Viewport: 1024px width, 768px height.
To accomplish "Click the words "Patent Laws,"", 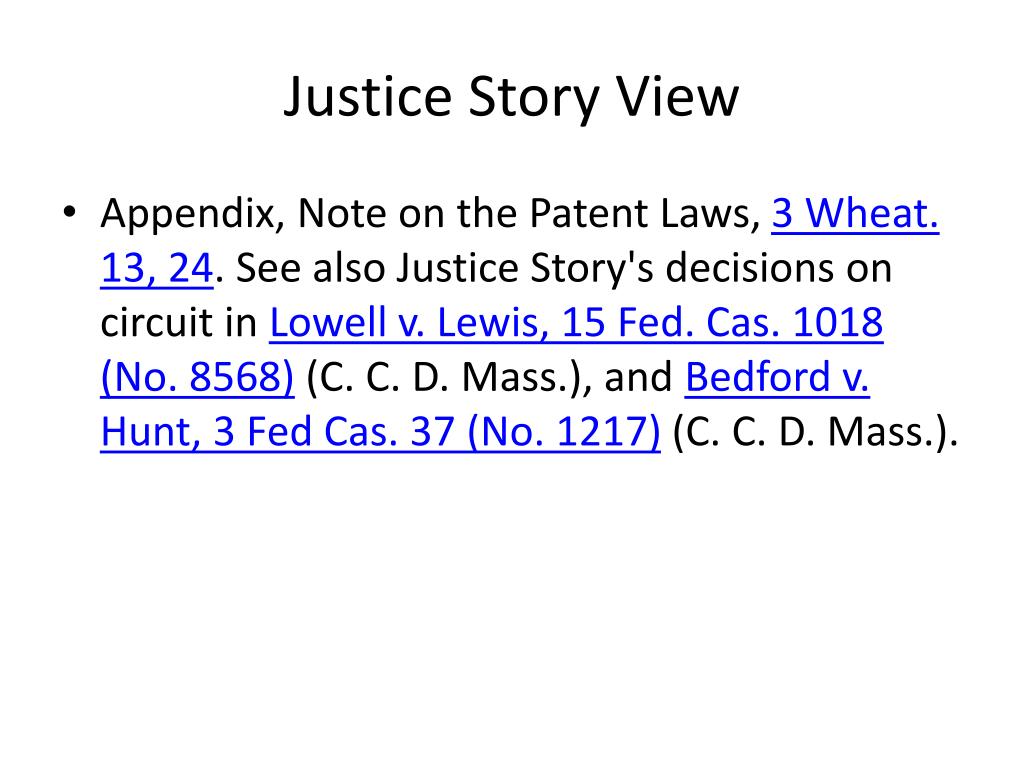I will click(x=645, y=213).
